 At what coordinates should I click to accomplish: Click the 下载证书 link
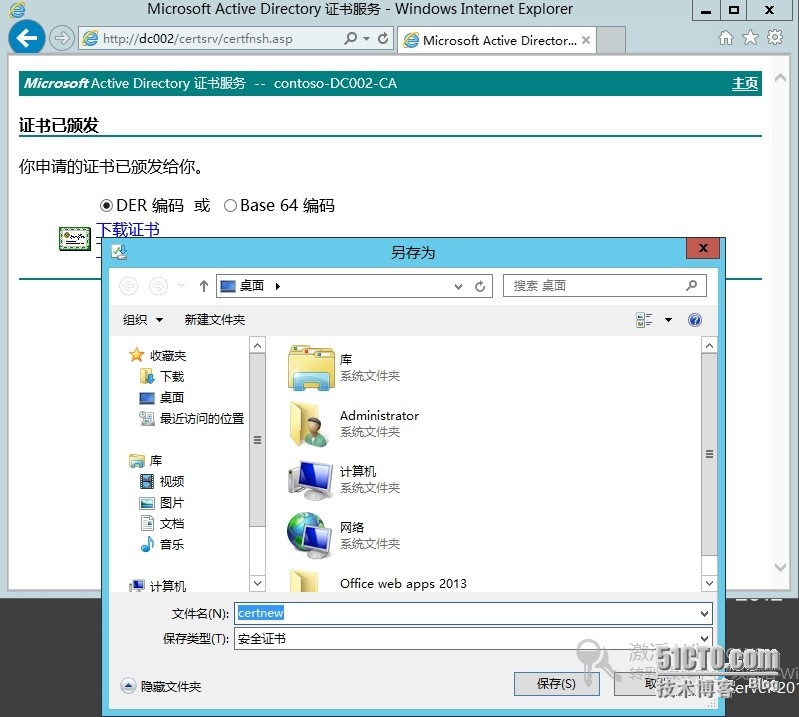click(x=128, y=229)
